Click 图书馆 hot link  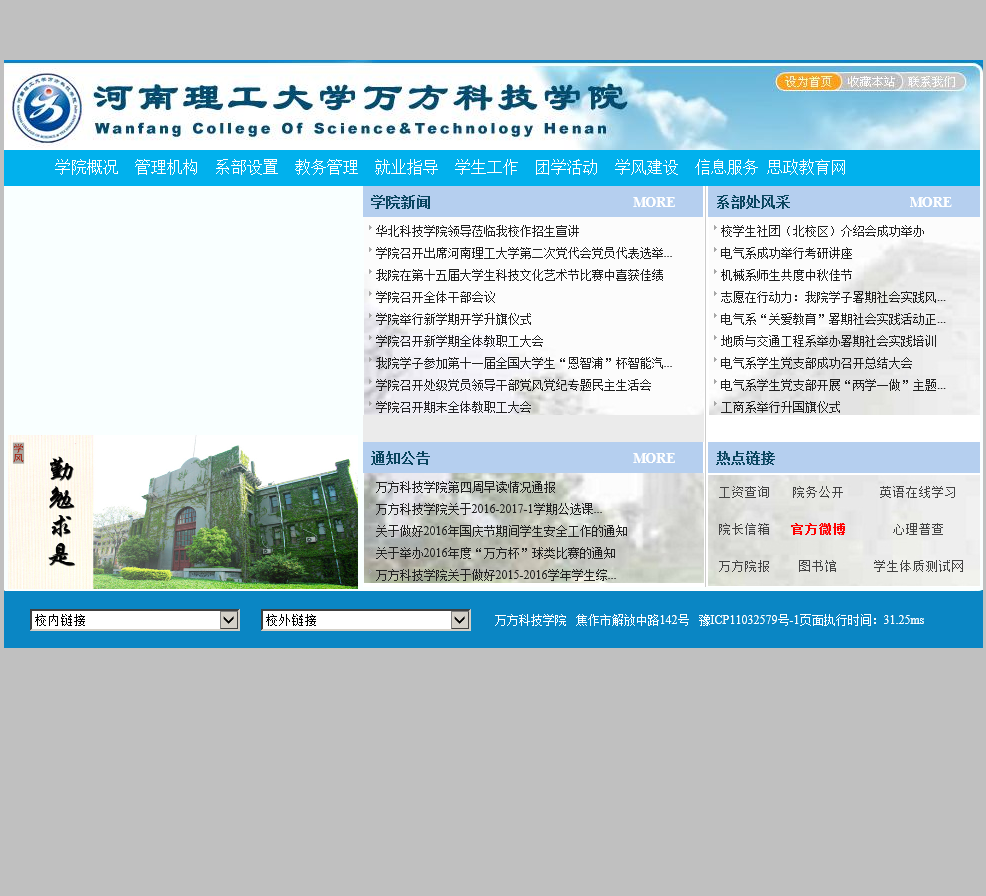tap(817, 567)
